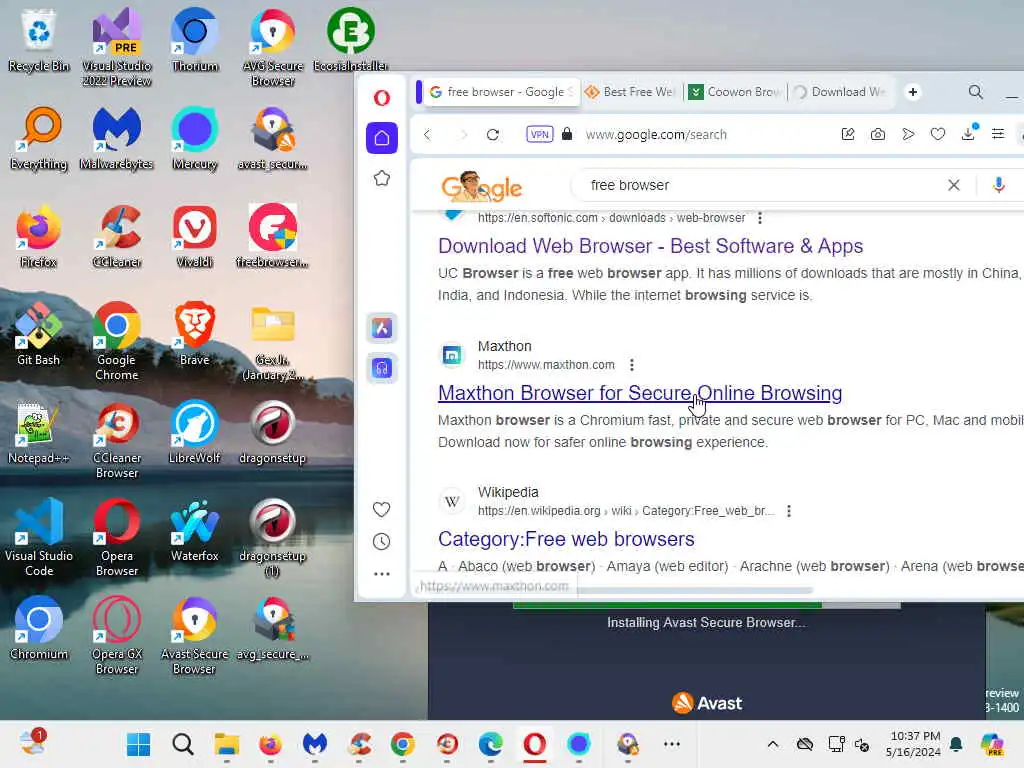This screenshot has width=1024, height=768.
Task: Open the weather widget on the taskbar
Action: 33,743
